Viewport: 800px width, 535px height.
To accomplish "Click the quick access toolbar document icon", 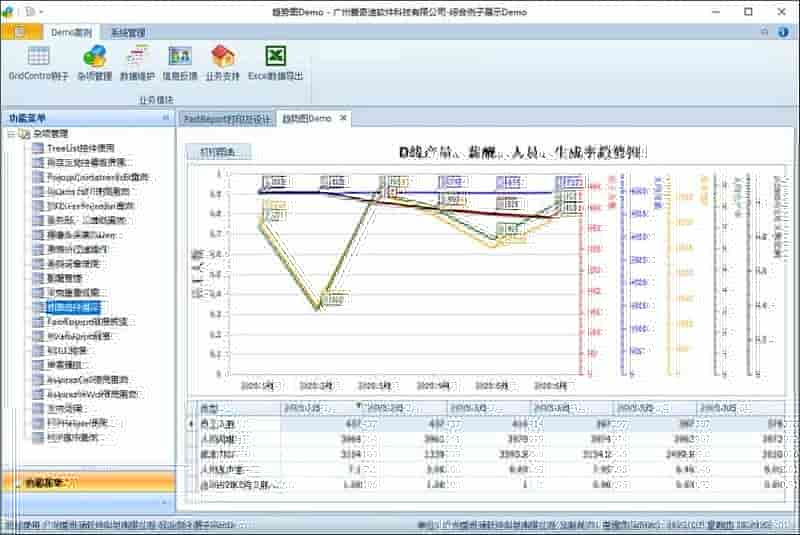I will click(30, 11).
